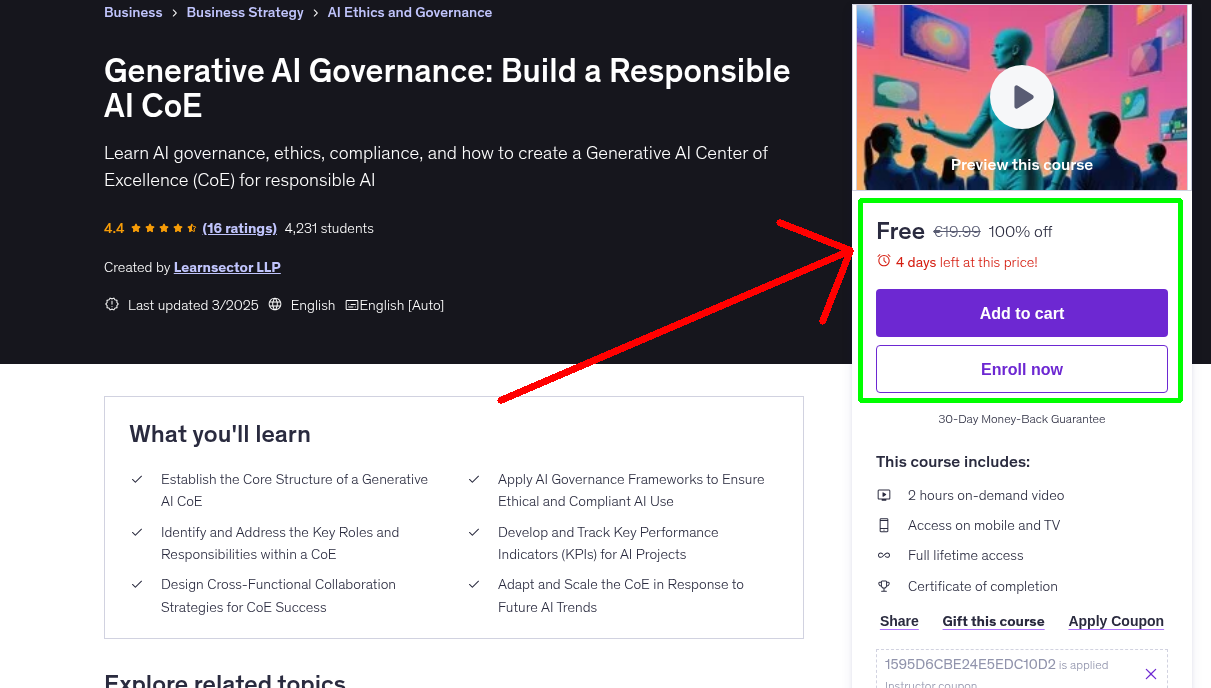
Task: Play the course preview video
Action: tap(1021, 96)
